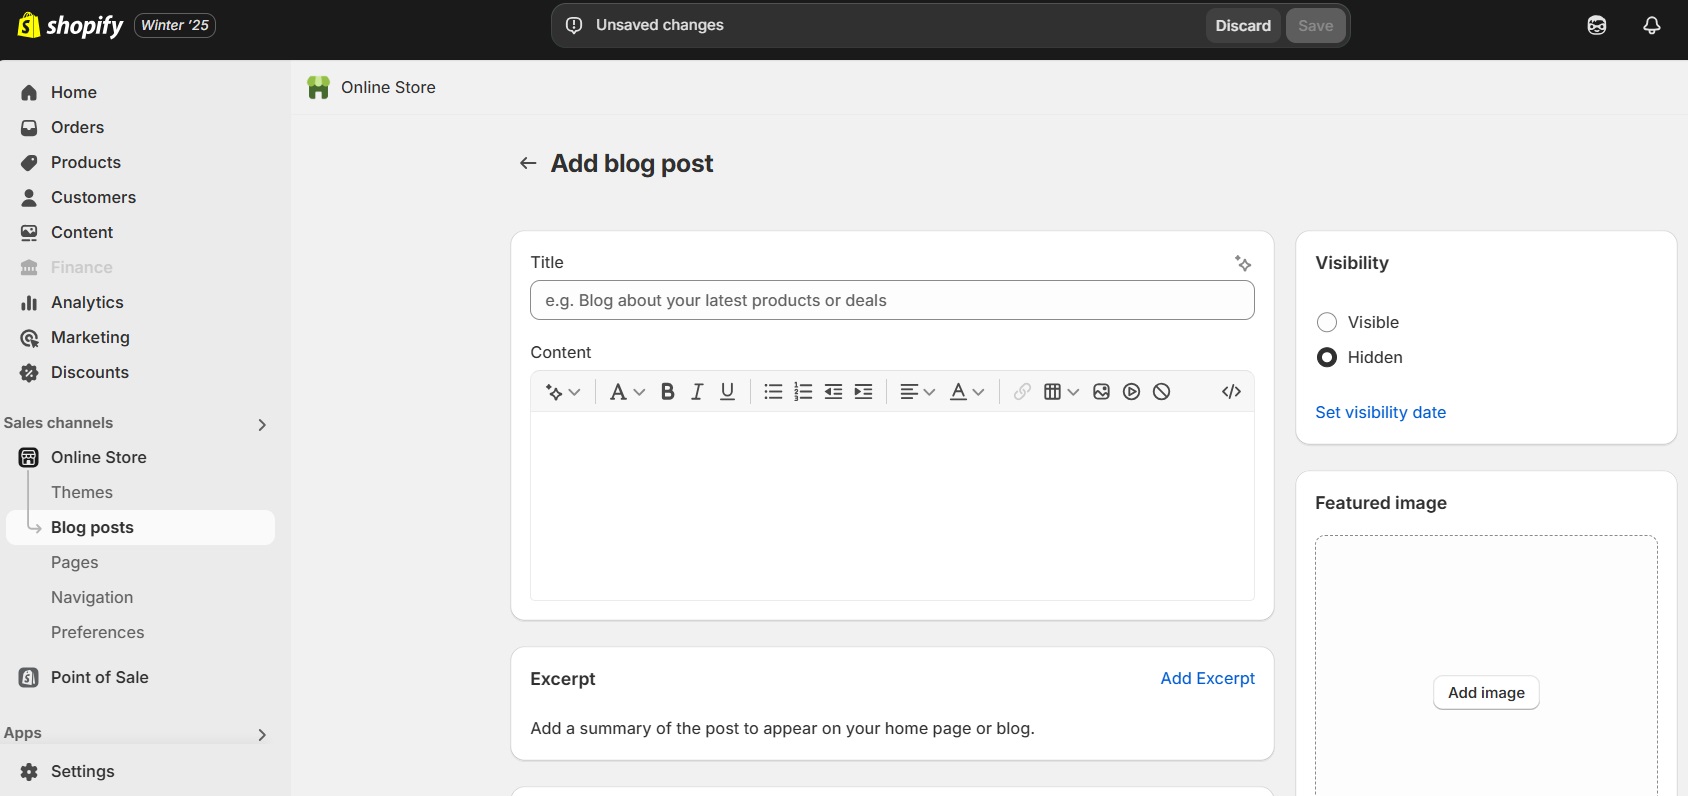The height and width of the screenshot is (796, 1688).
Task: Open the insert table dropdown
Action: [x=1061, y=392]
